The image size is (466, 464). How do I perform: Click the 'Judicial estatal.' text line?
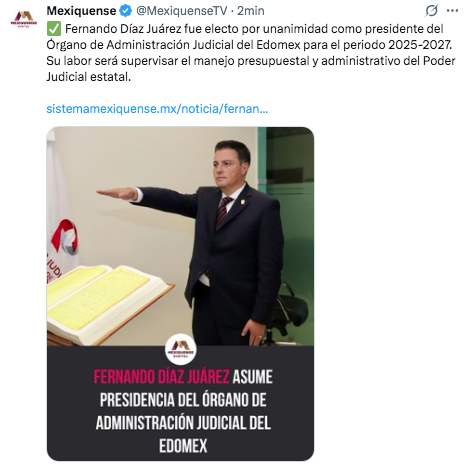tap(88, 77)
